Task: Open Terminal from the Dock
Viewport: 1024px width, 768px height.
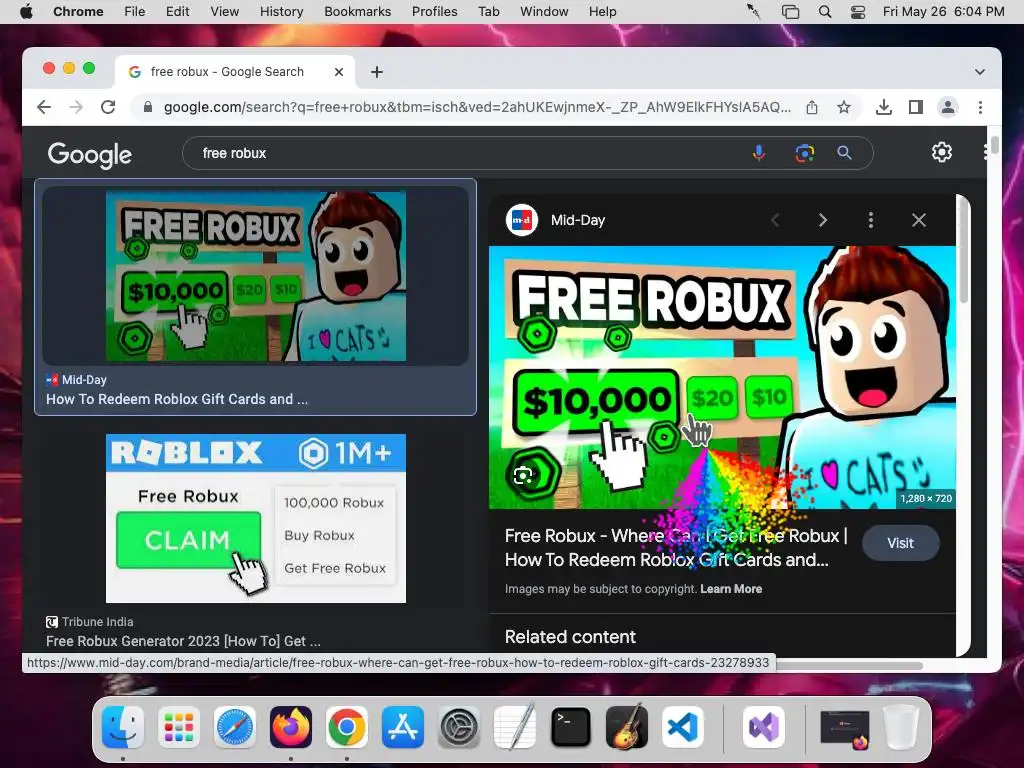Action: (571, 727)
